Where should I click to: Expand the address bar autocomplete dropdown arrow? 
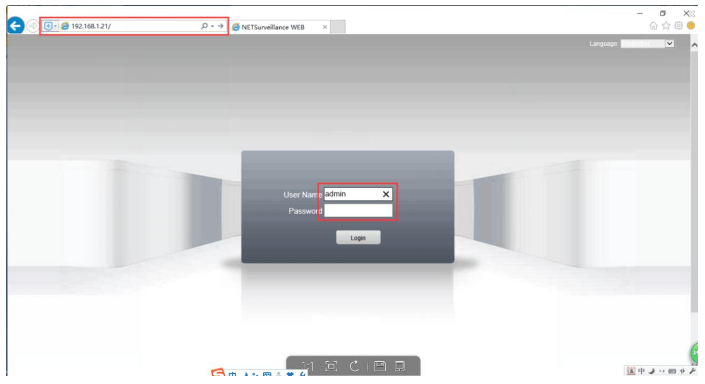click(212, 27)
